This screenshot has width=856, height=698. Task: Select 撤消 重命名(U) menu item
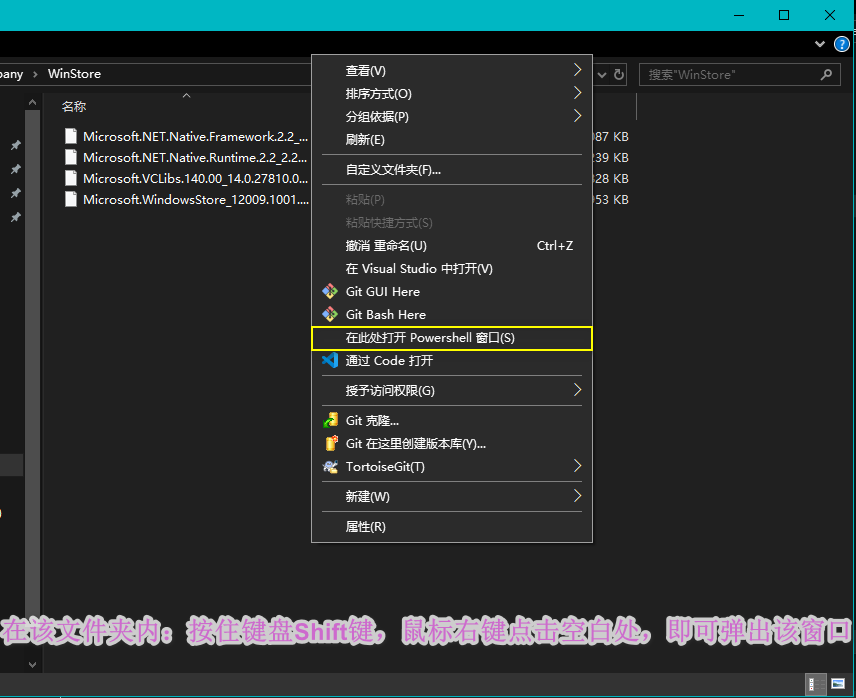[452, 246]
